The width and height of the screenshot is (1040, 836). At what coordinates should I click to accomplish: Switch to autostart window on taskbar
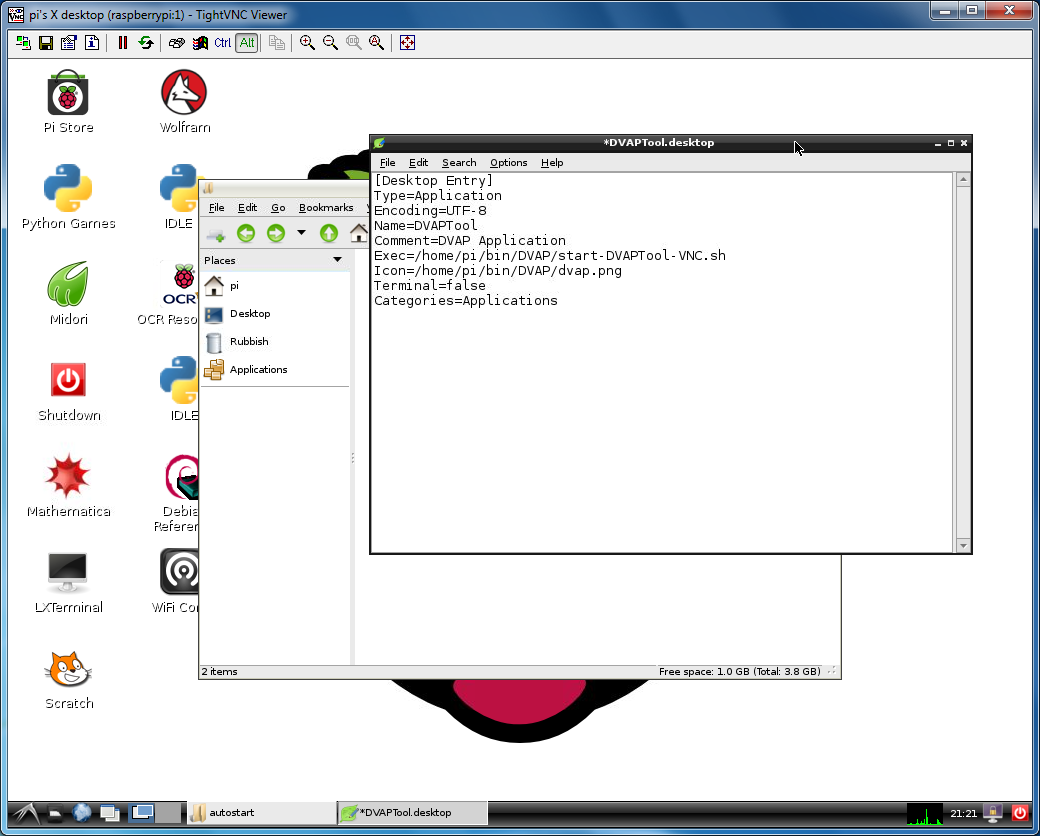262,813
